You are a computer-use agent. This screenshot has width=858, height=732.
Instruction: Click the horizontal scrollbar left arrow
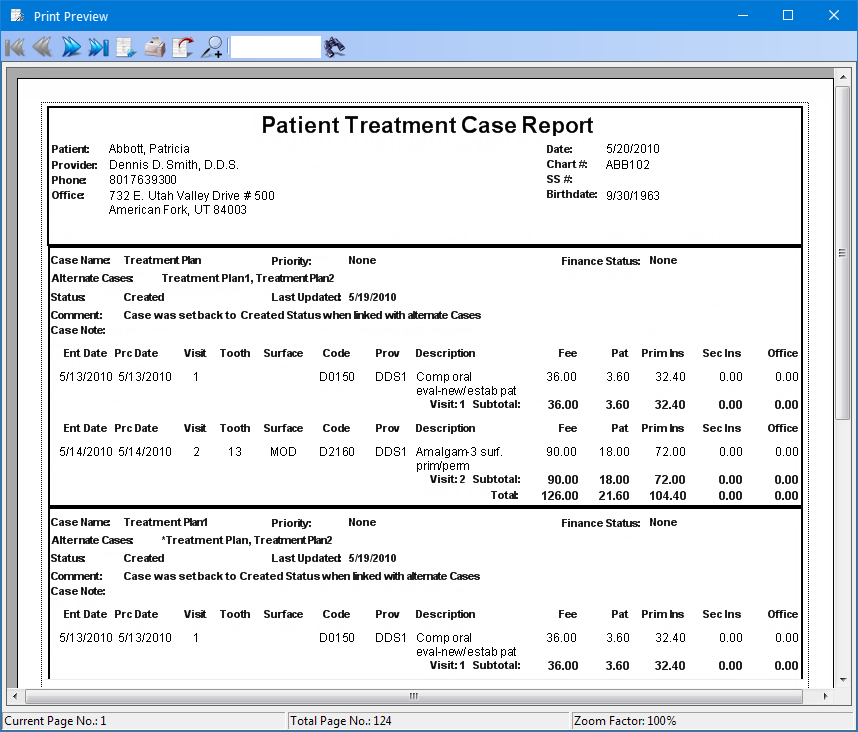click(x=14, y=696)
